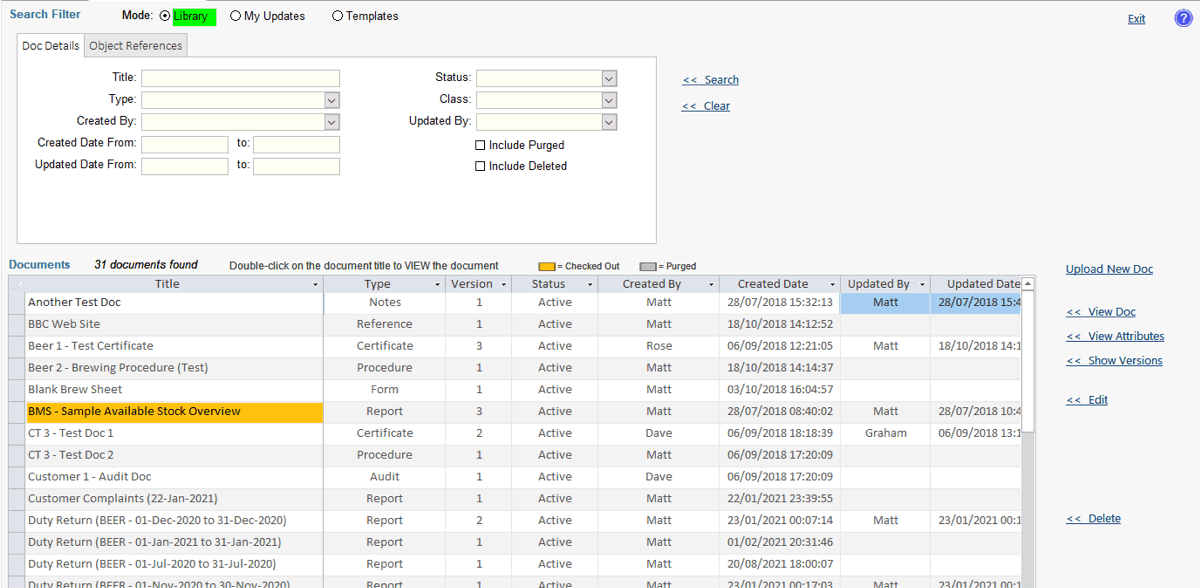
Task: Click the Version column header dropdown arrow
Action: pyautogui.click(x=503, y=285)
